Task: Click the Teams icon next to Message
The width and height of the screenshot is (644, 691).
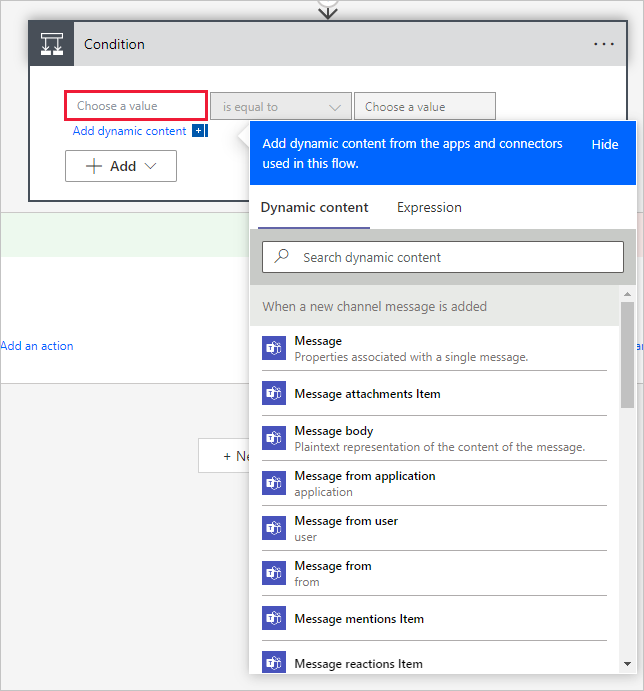Action: pos(274,348)
